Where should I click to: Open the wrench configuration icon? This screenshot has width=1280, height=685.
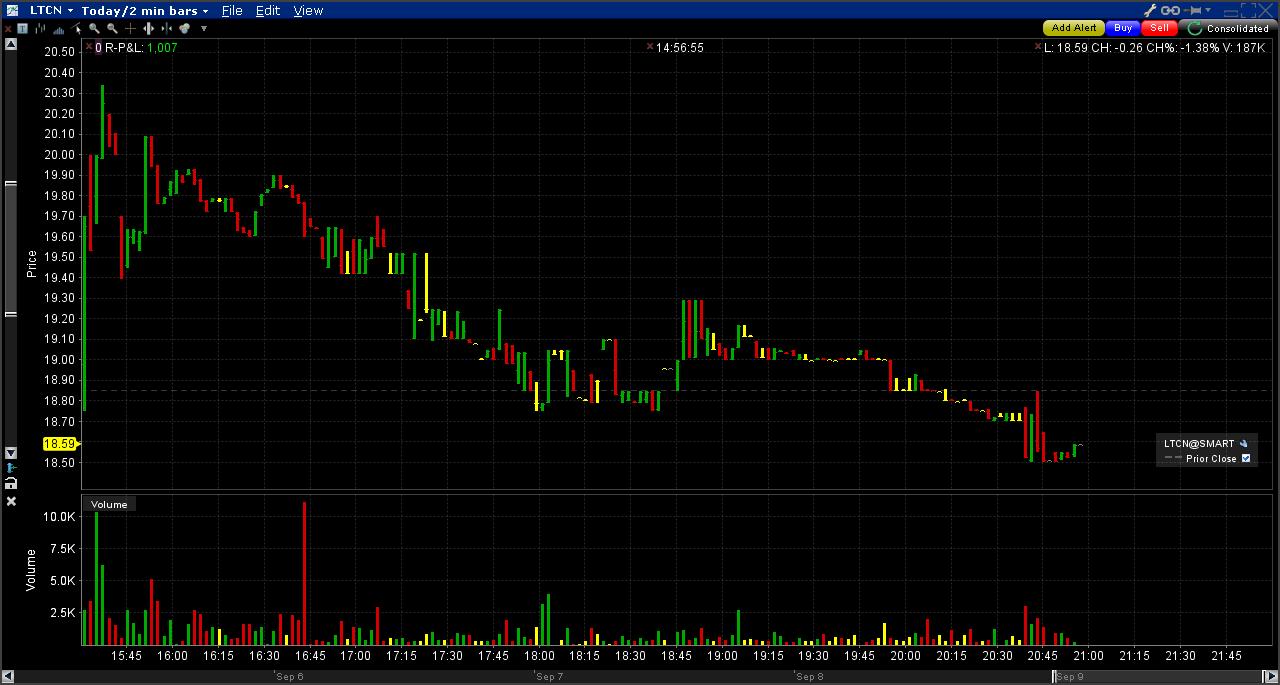pos(1150,10)
